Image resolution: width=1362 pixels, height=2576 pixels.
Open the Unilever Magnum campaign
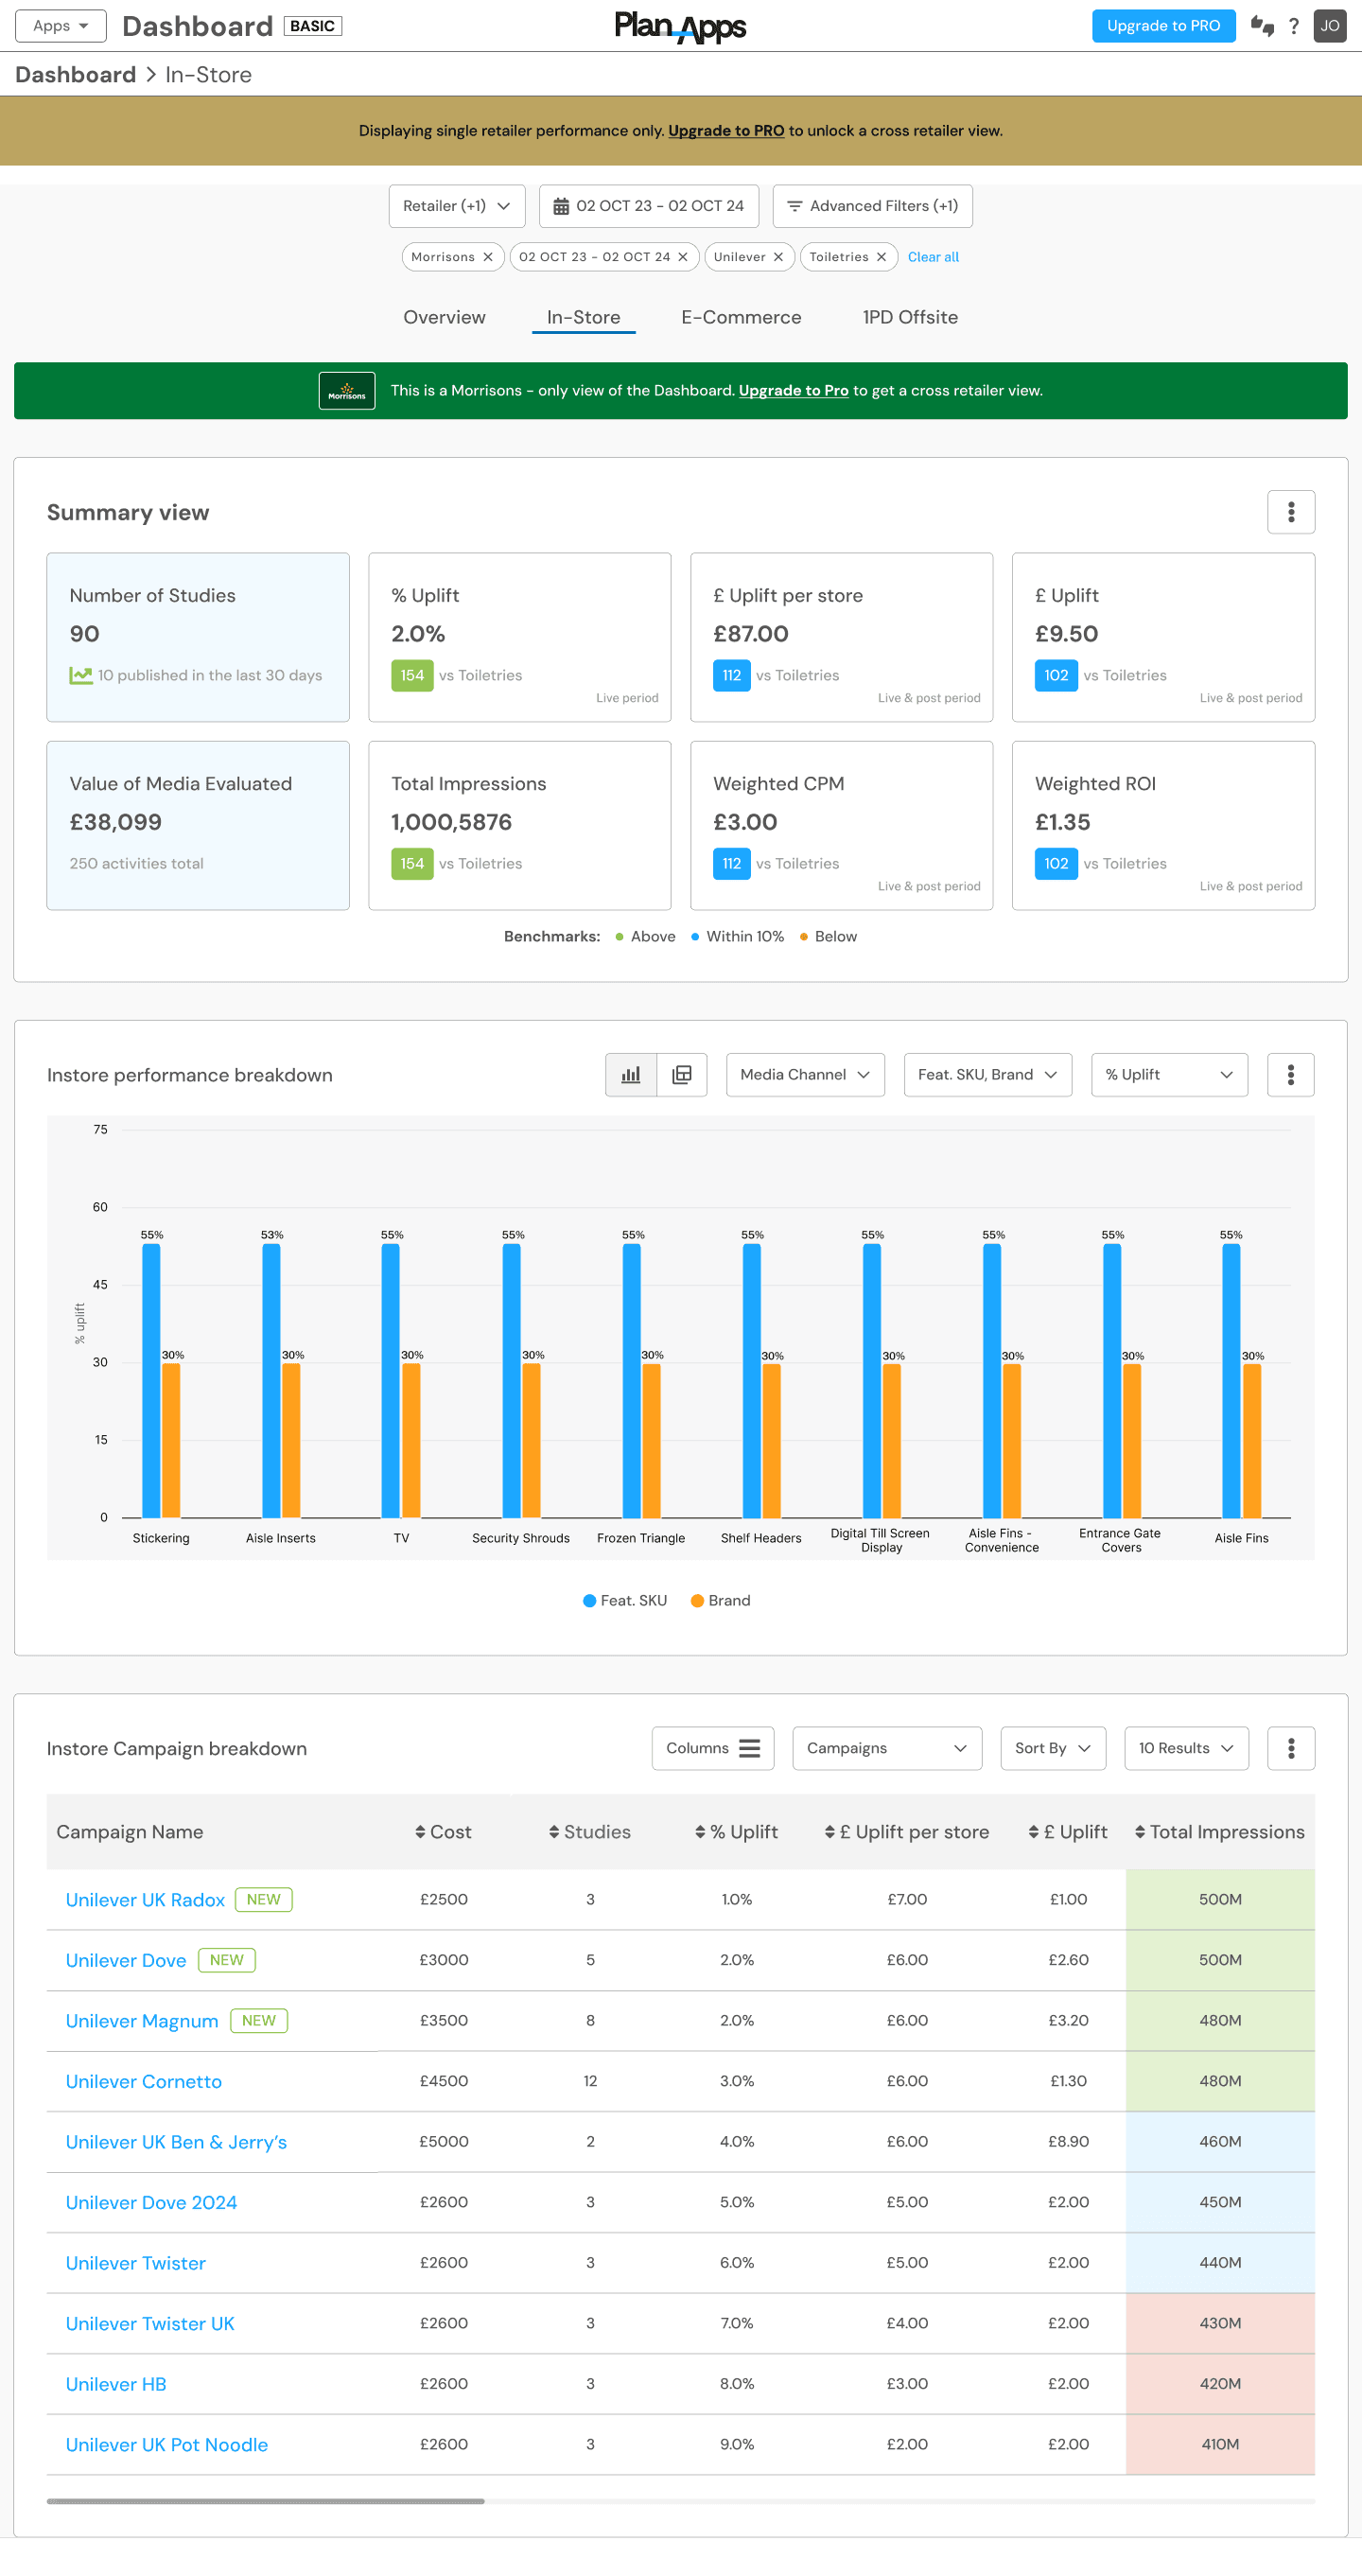pyautogui.click(x=142, y=2021)
